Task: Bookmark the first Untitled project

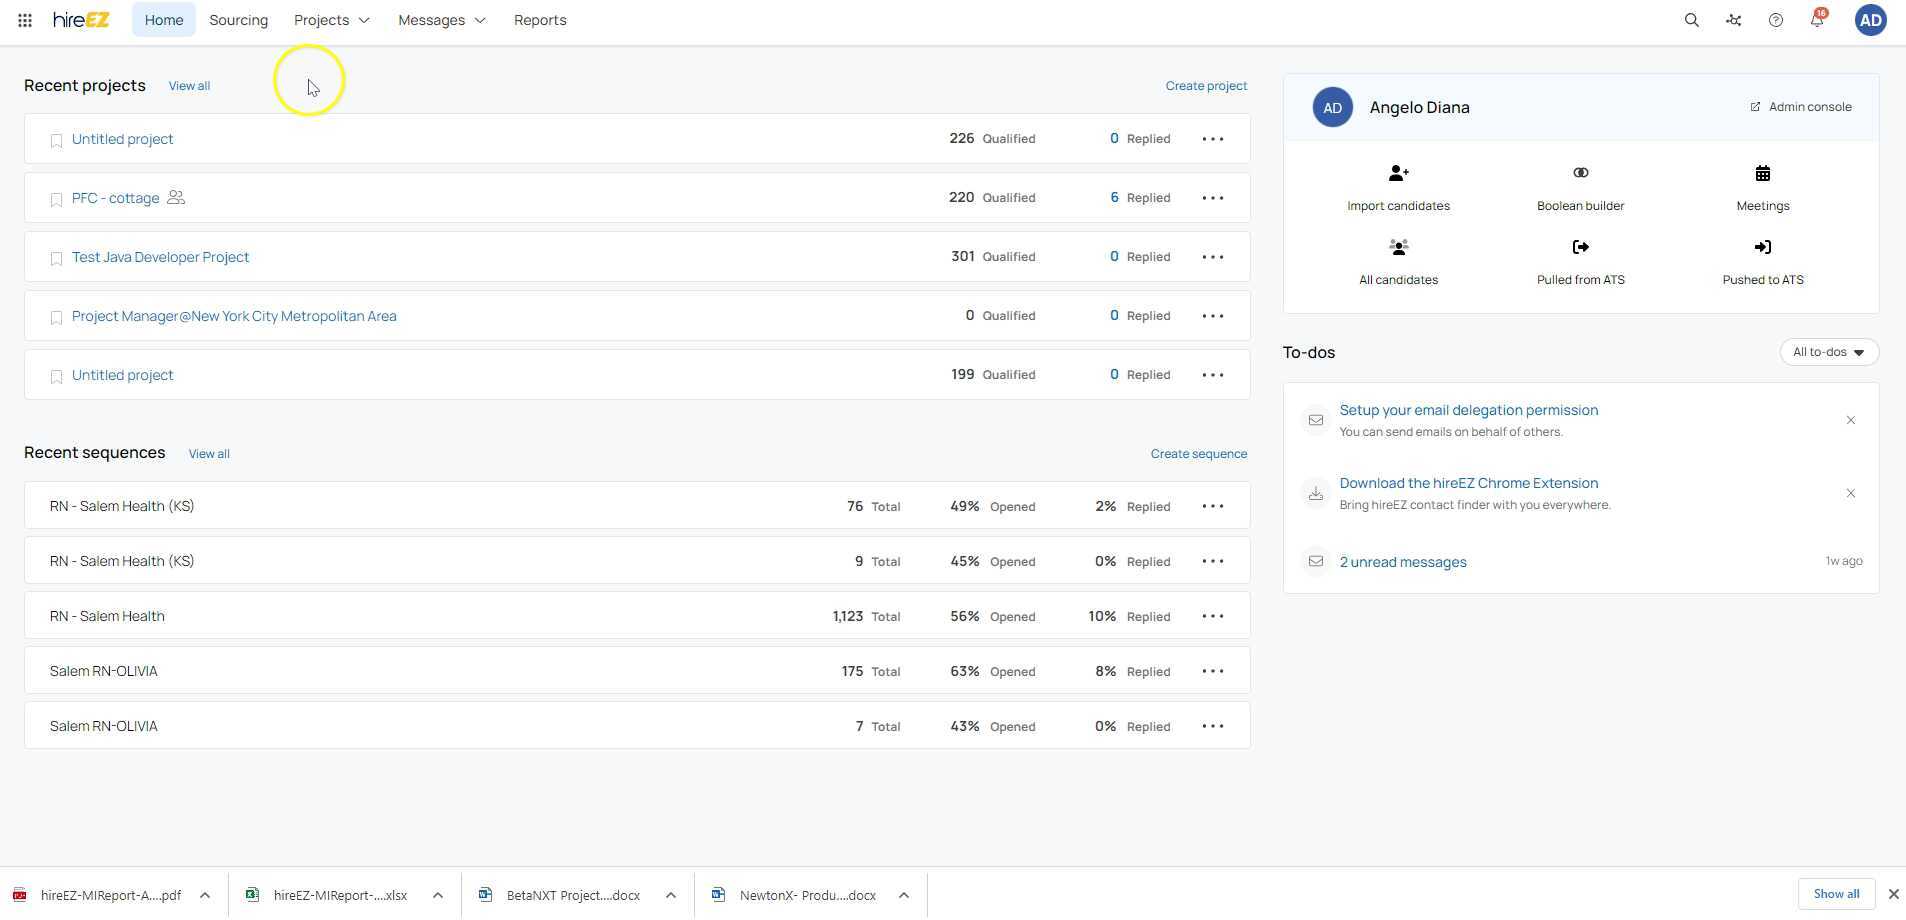Action: pos(56,140)
